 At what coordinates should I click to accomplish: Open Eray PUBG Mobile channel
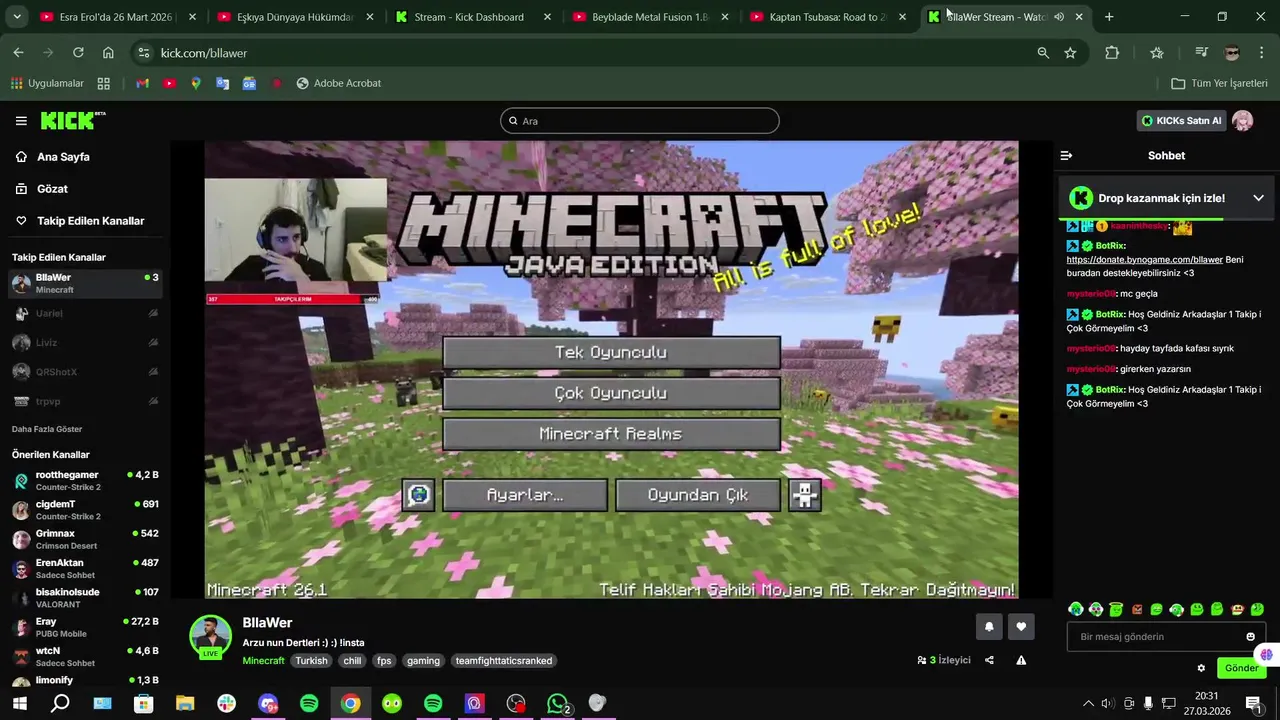(x=85, y=627)
